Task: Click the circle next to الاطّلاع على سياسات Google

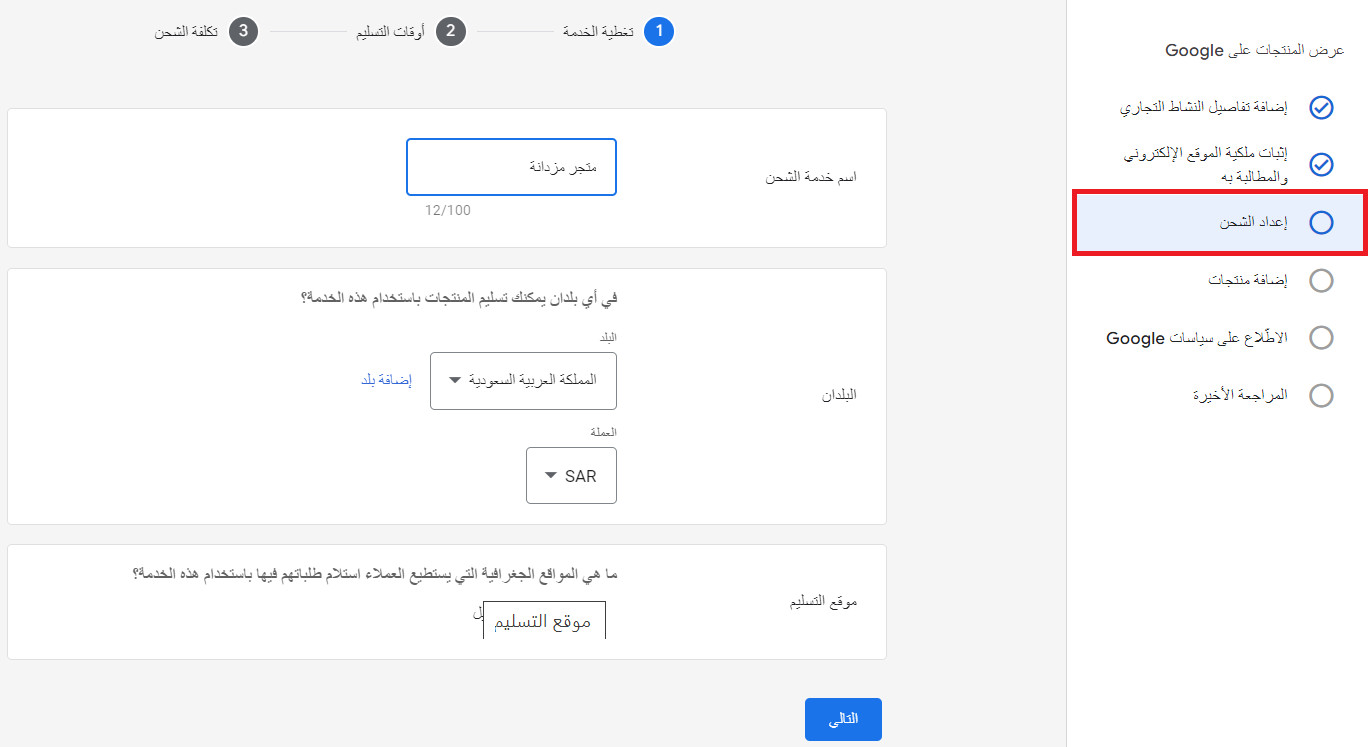Action: [x=1321, y=338]
